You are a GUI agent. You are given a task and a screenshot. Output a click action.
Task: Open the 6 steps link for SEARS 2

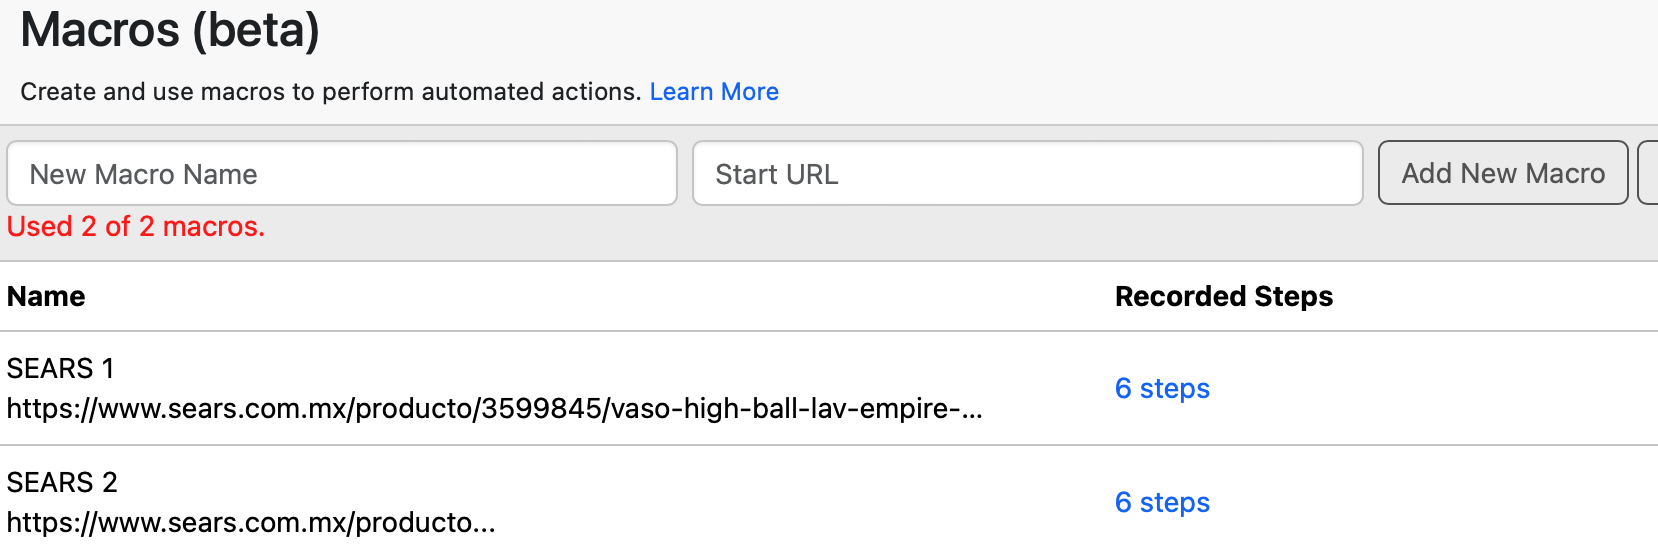click(1162, 502)
